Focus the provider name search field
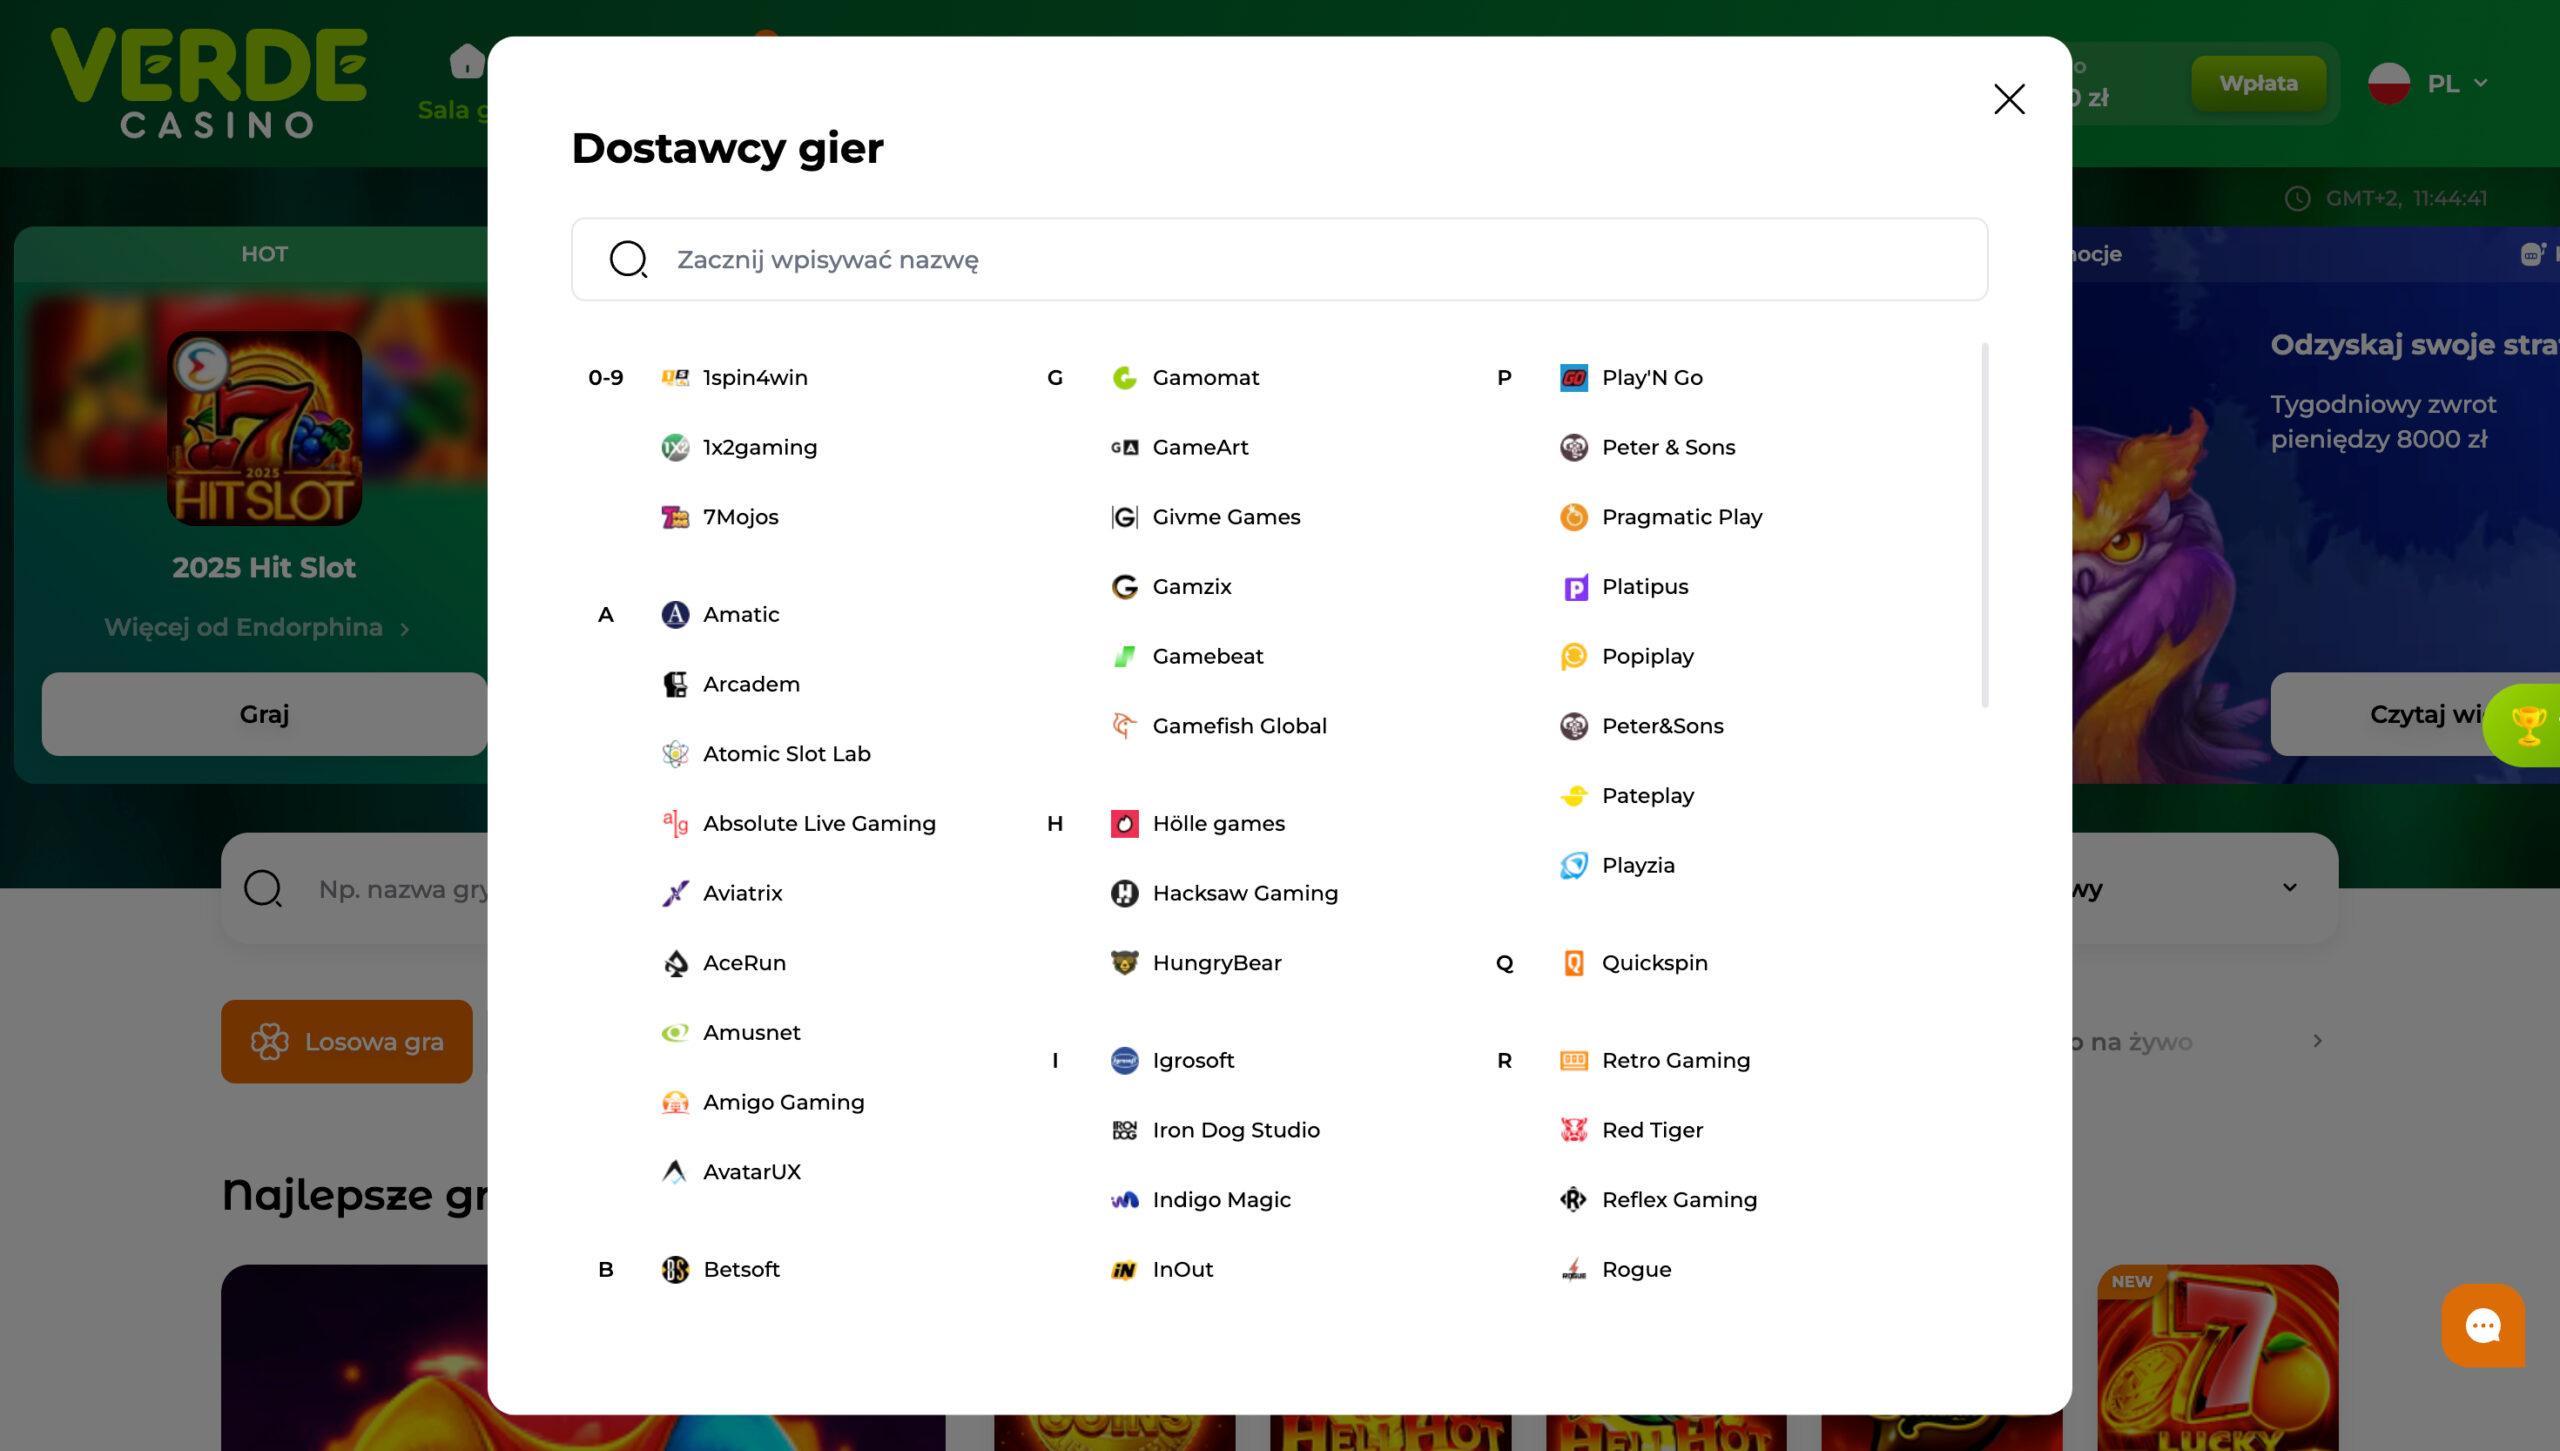The image size is (2560, 1451). coord(1280,260)
